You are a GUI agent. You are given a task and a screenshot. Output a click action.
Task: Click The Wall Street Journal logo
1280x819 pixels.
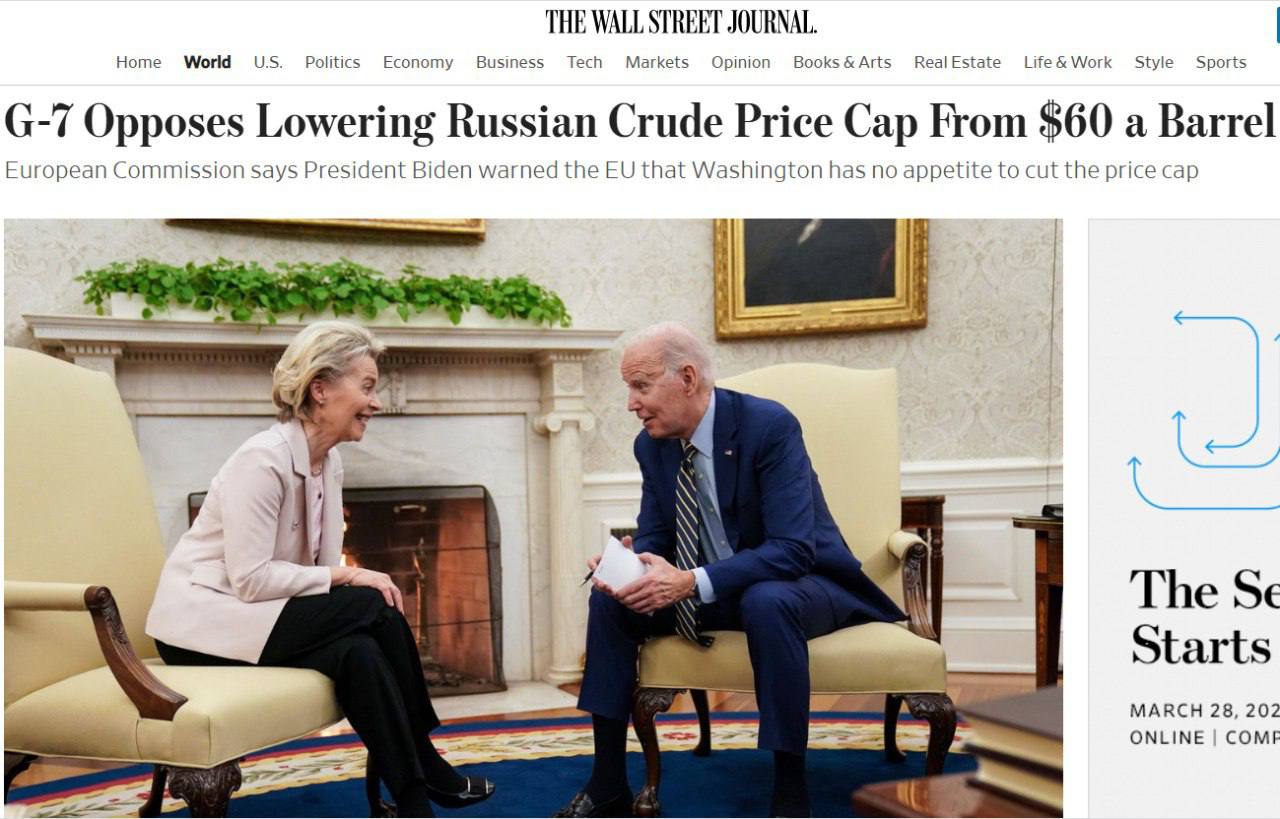coord(681,22)
